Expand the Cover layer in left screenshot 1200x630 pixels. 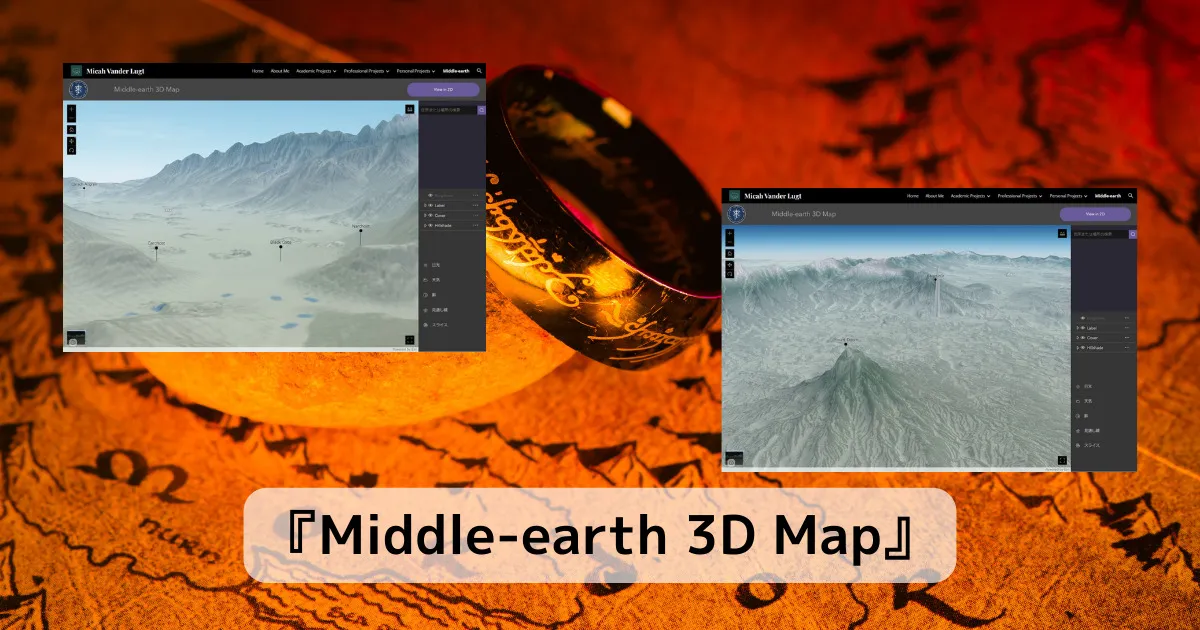tap(425, 215)
